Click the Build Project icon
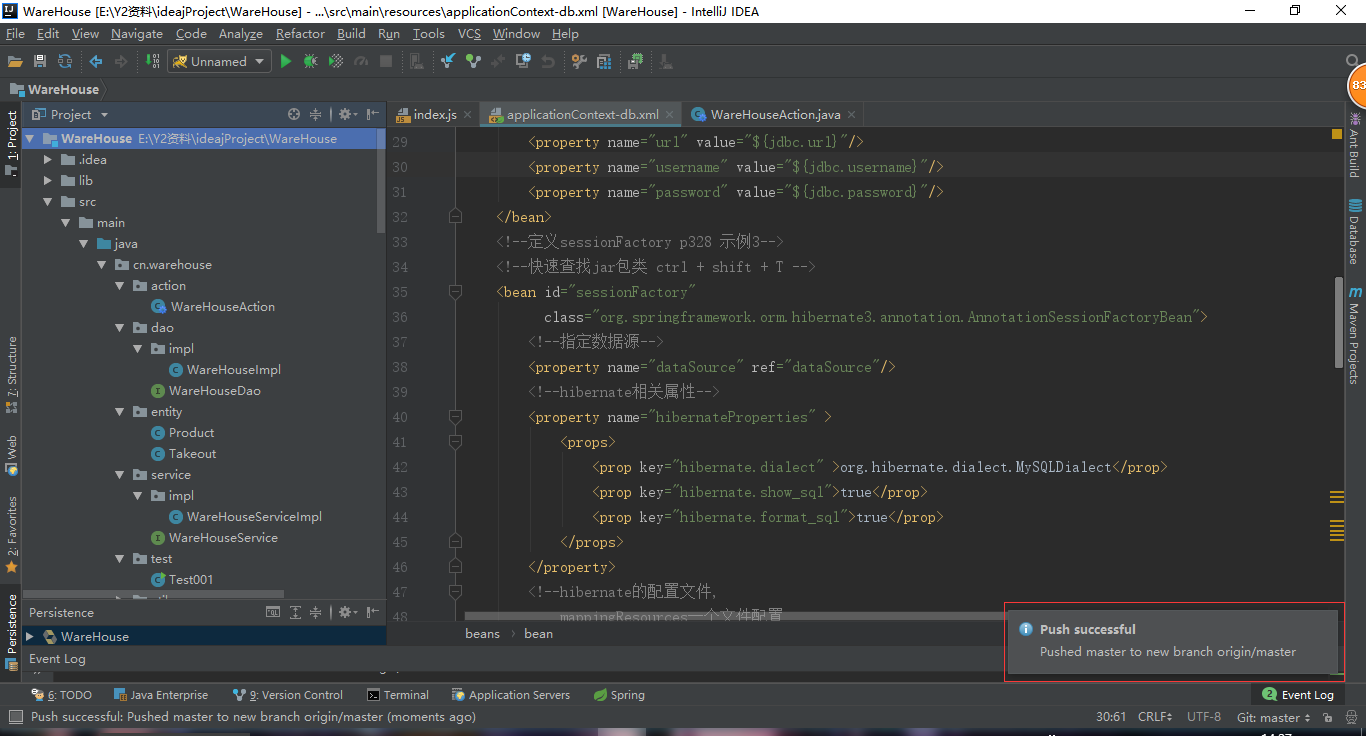1366x736 pixels. [x=153, y=62]
